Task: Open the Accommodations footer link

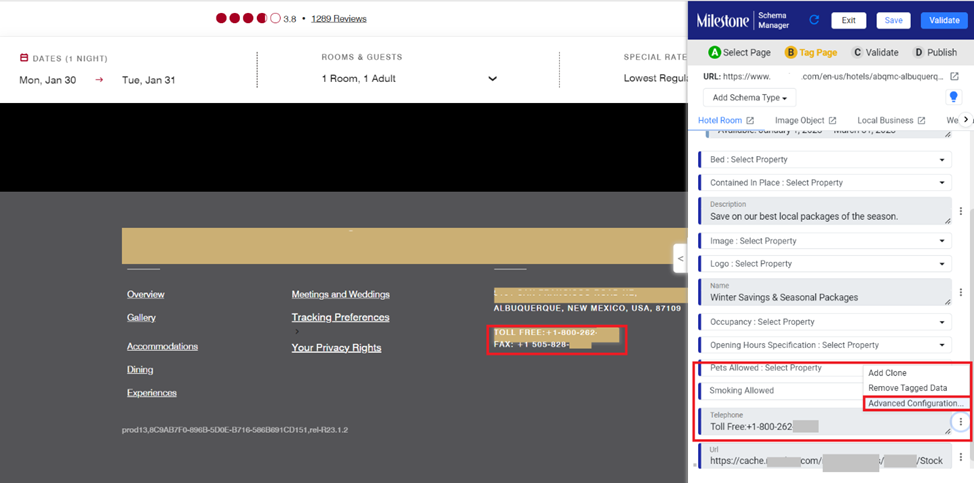Action: [162, 346]
